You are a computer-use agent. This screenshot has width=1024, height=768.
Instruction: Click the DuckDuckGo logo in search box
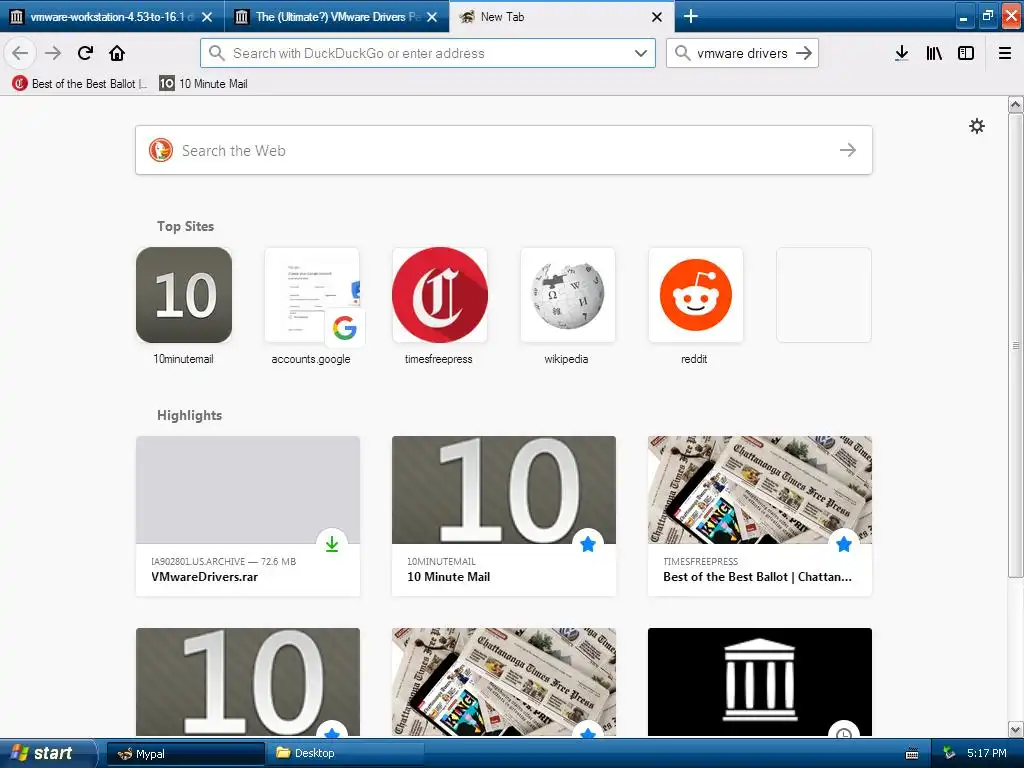coord(161,150)
